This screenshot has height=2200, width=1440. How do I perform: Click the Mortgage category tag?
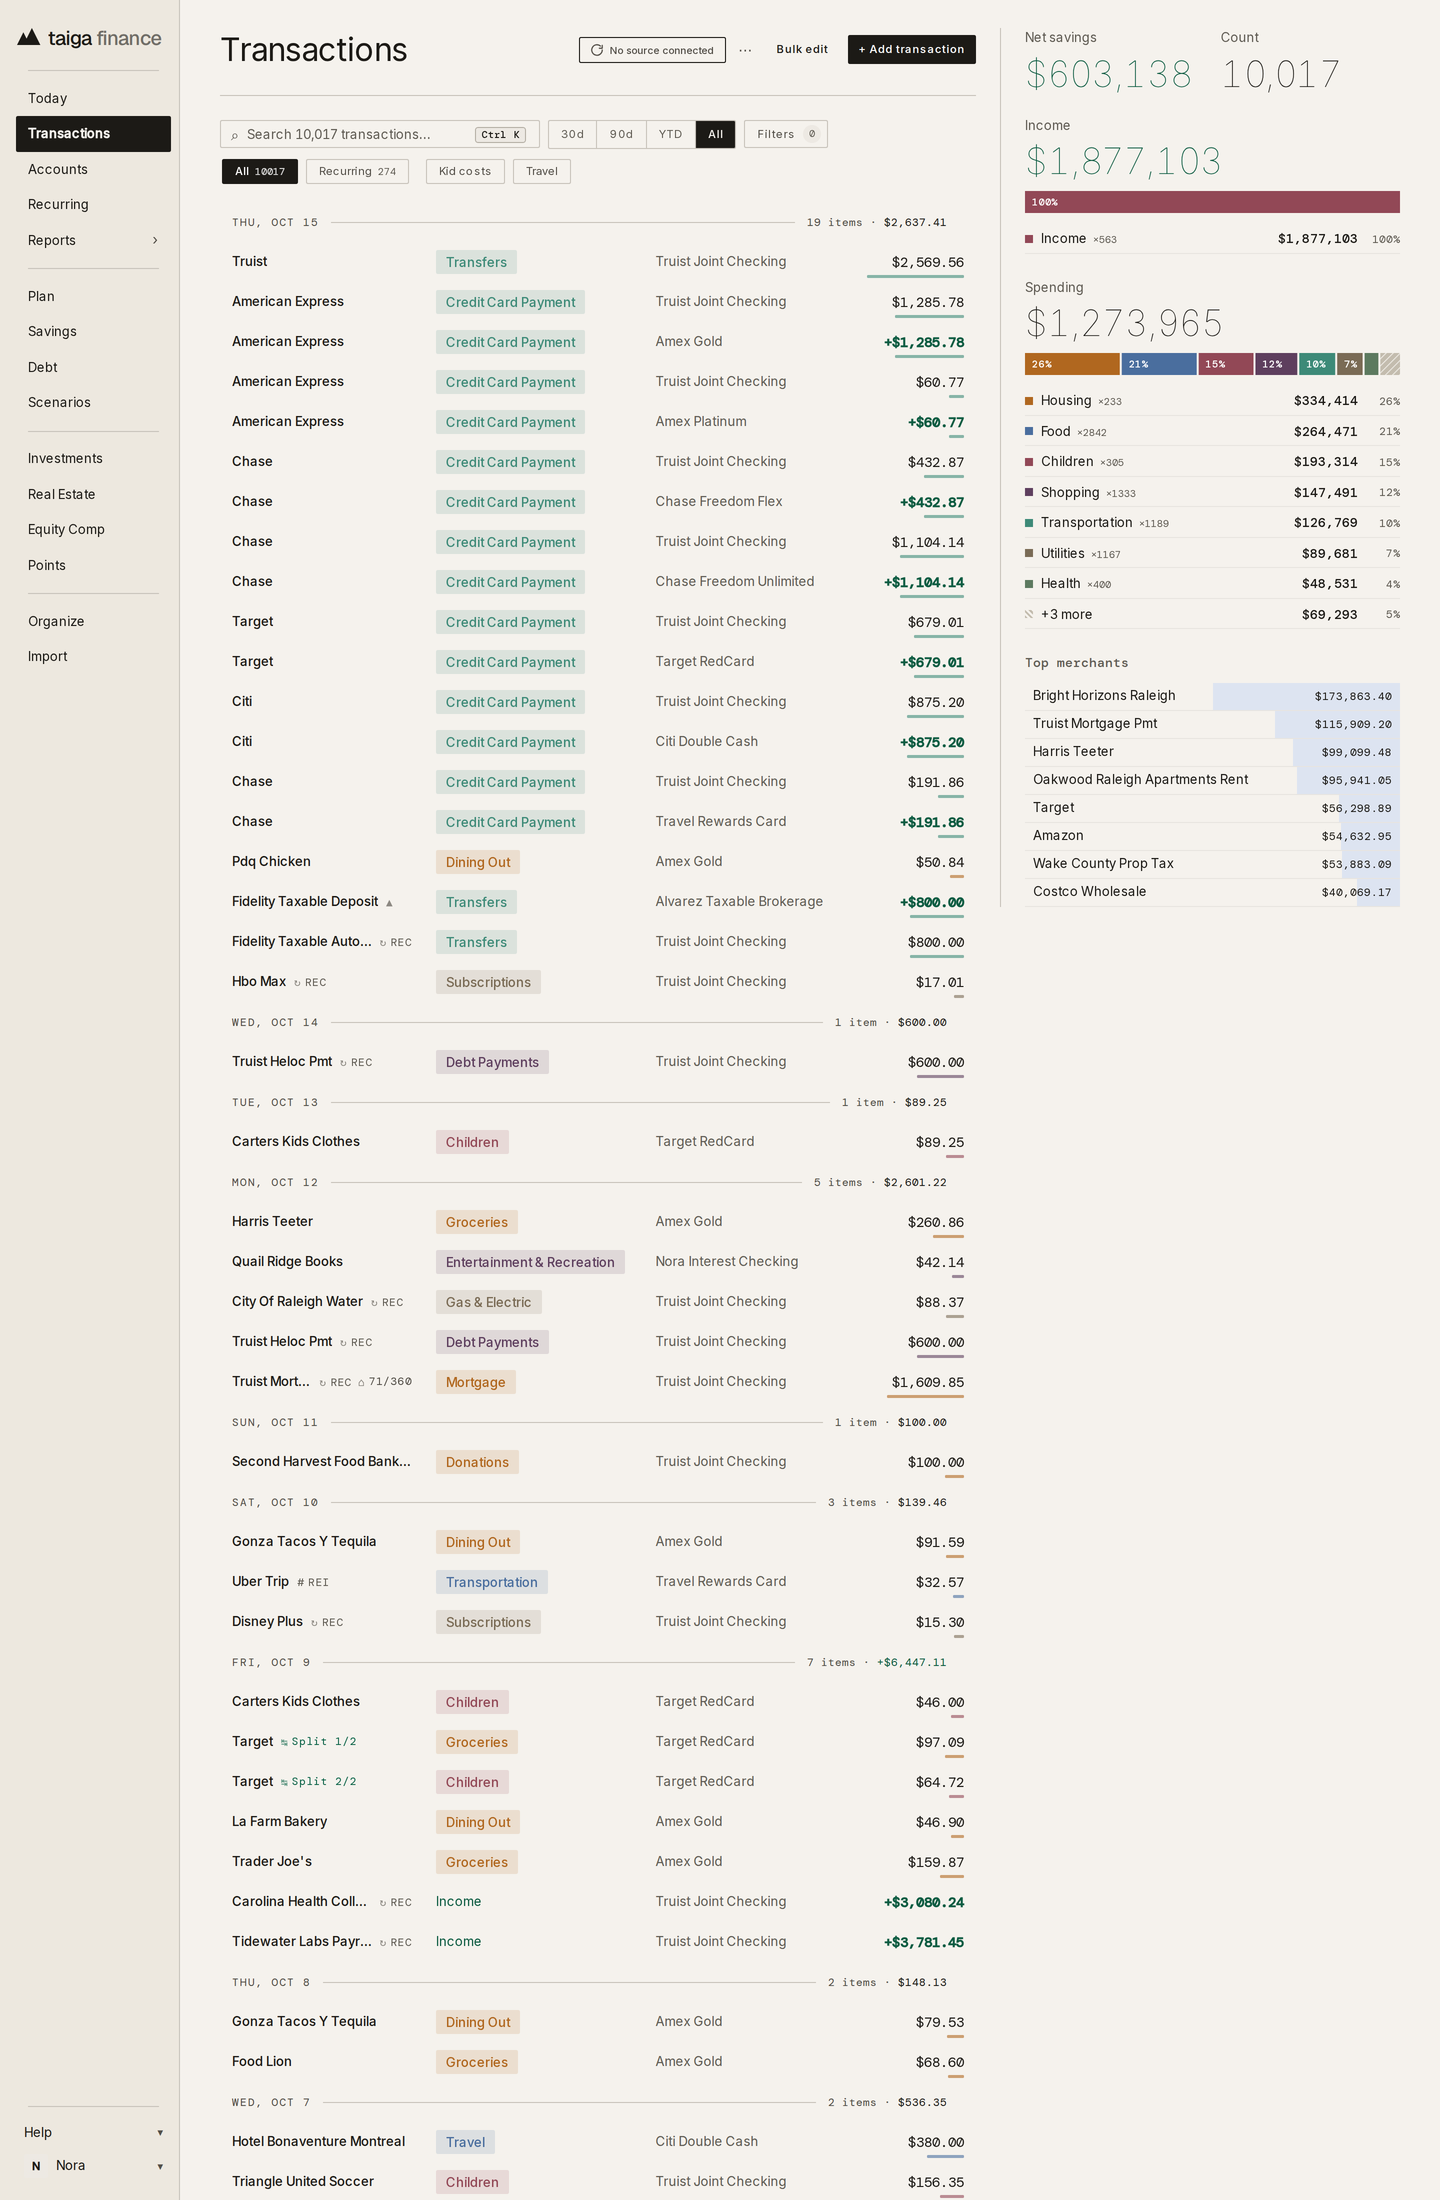476,1383
